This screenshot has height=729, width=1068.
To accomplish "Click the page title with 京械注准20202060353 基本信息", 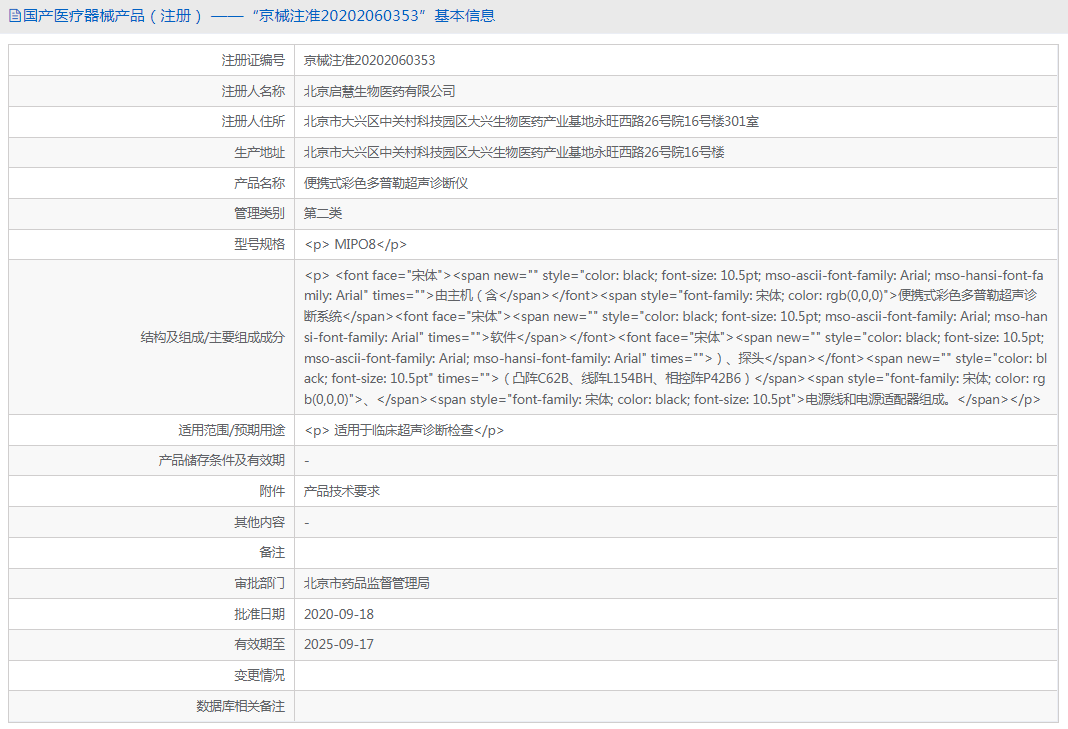I will (x=259, y=16).
